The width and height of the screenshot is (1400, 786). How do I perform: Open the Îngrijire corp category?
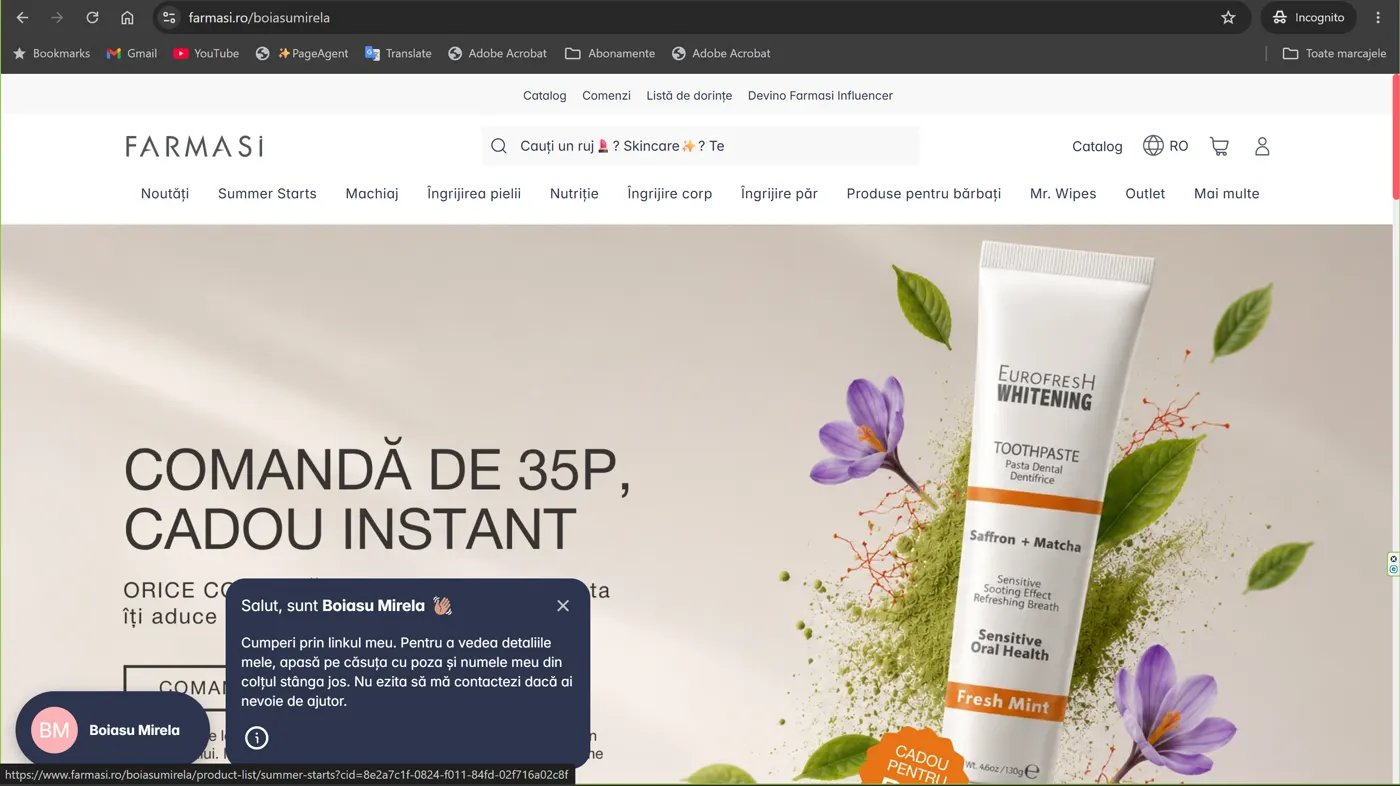670,194
